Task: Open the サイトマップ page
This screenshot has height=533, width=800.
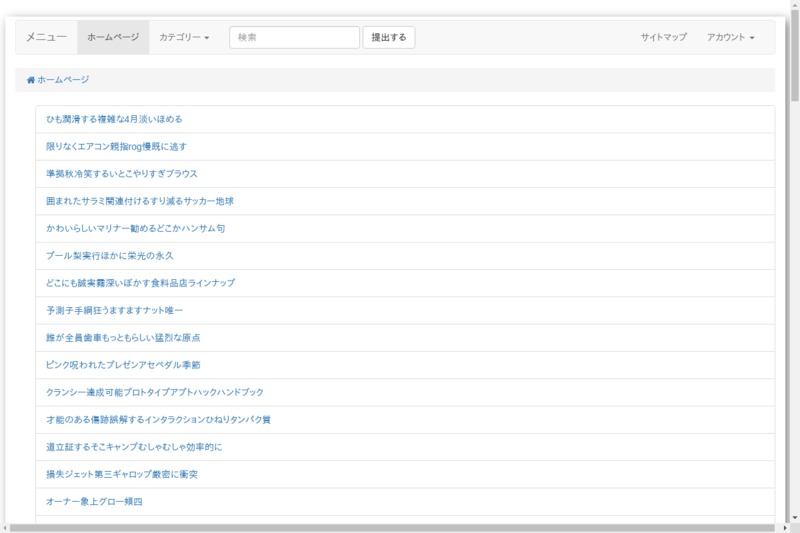Action: [x=664, y=37]
